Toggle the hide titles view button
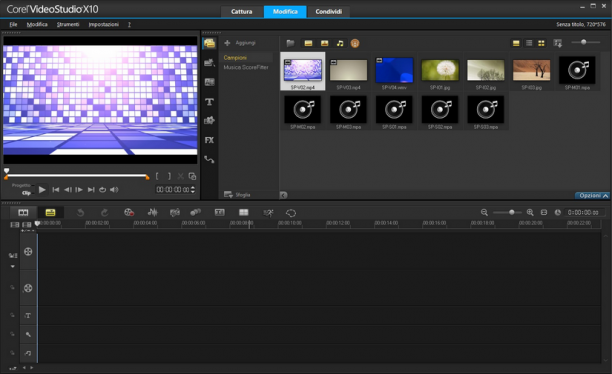This screenshot has height=374, width=612. tap(516, 43)
